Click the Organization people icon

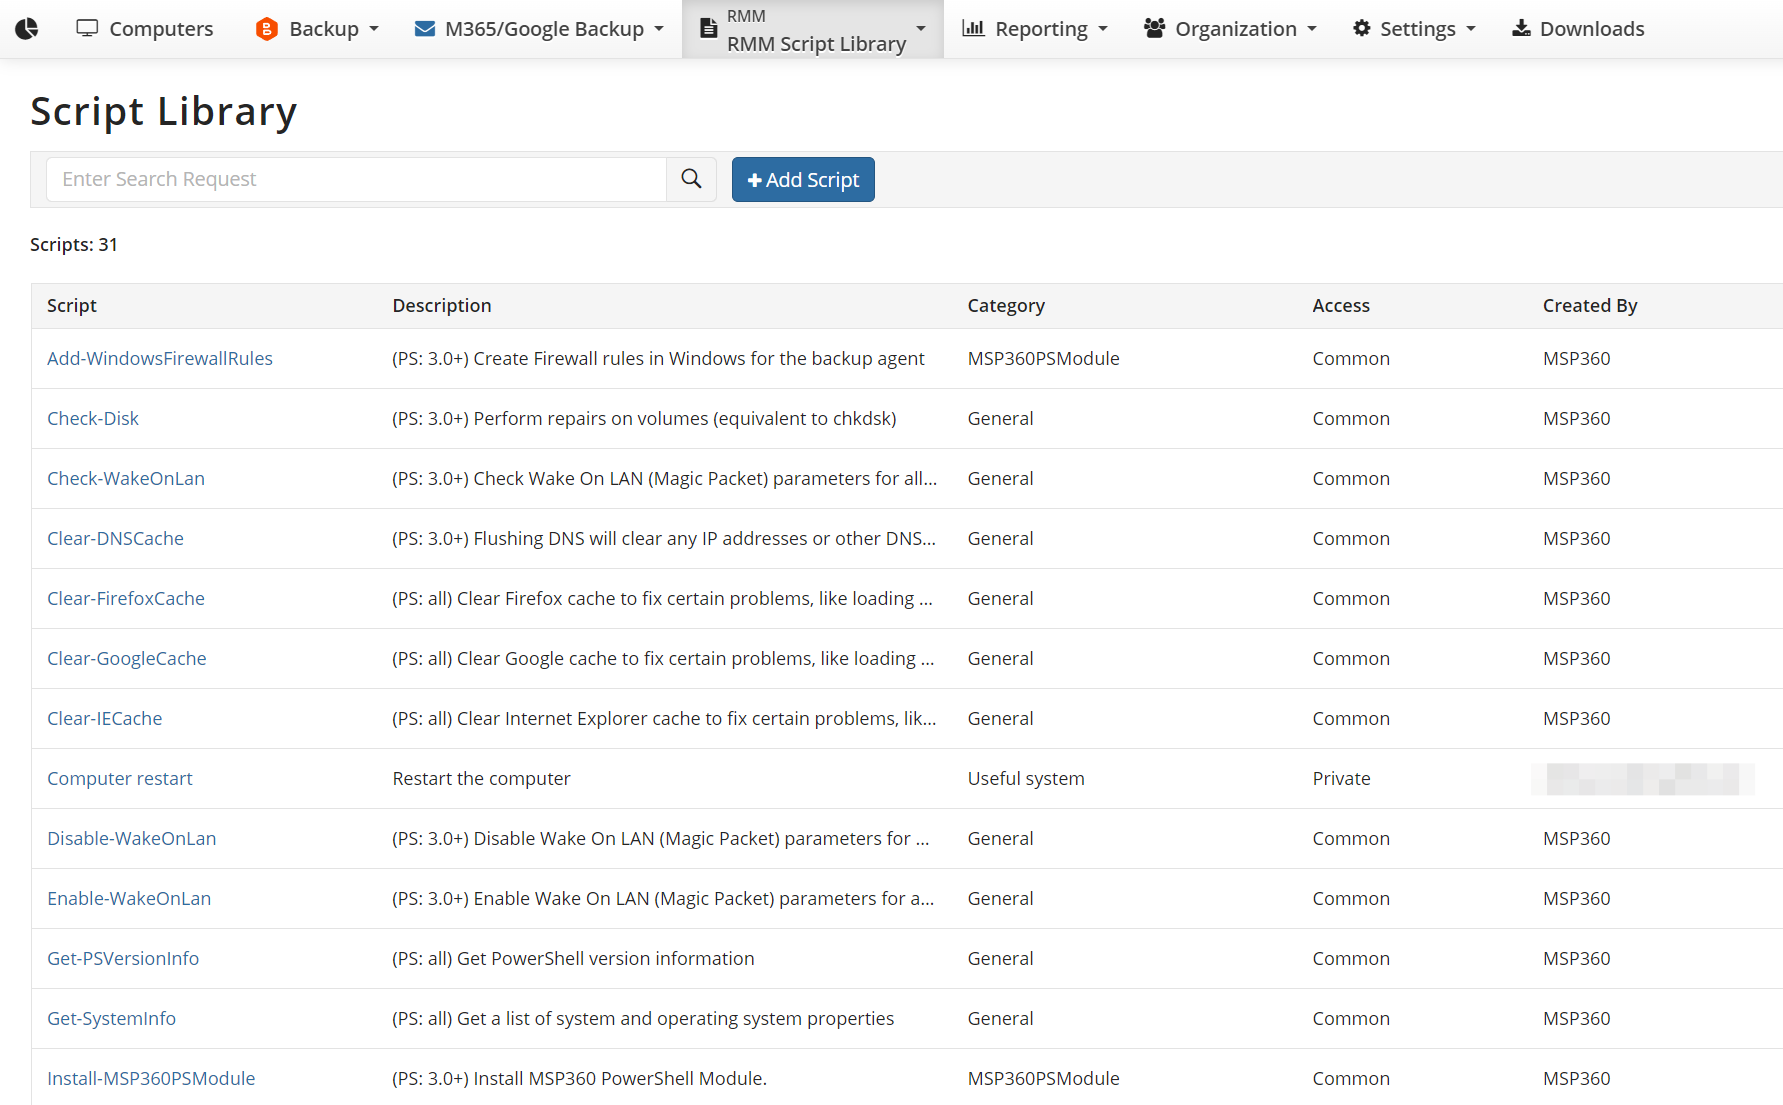point(1154,28)
